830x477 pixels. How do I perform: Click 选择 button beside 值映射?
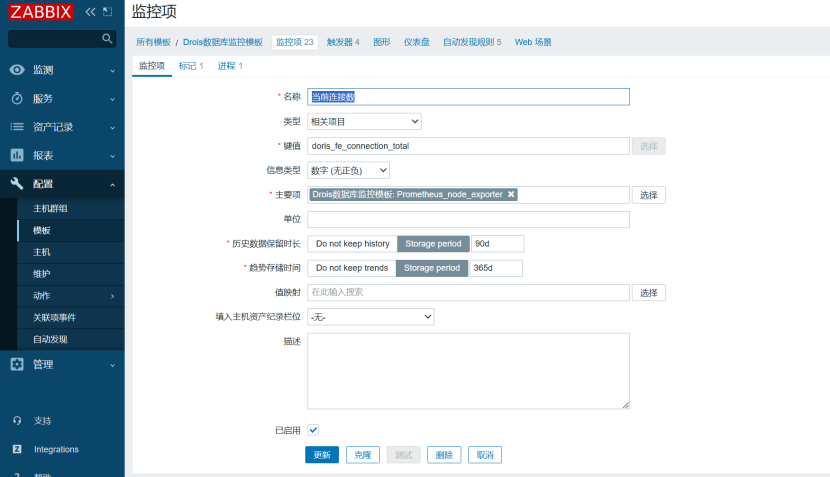[648, 293]
